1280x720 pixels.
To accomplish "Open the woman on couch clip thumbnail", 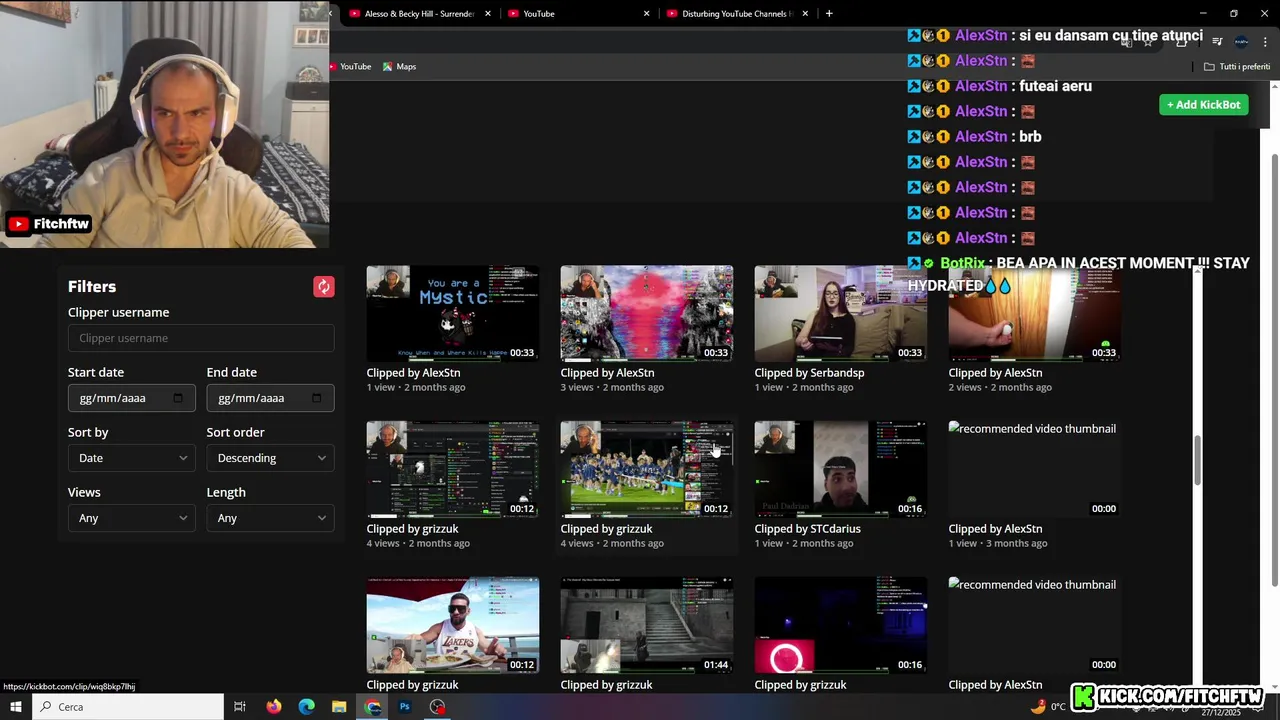I will [x=841, y=313].
